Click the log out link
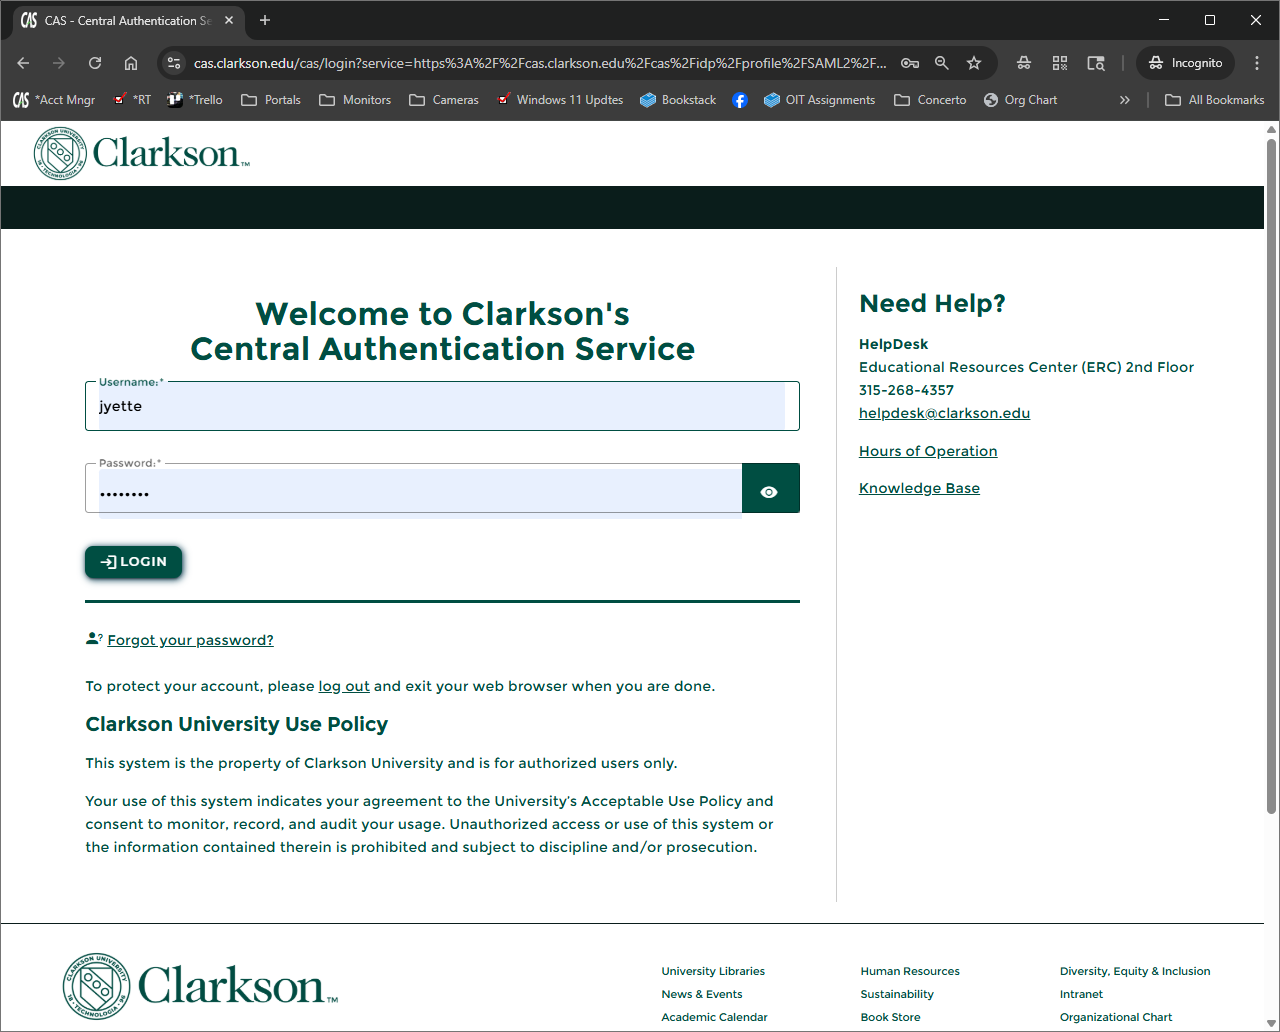 [x=344, y=686]
